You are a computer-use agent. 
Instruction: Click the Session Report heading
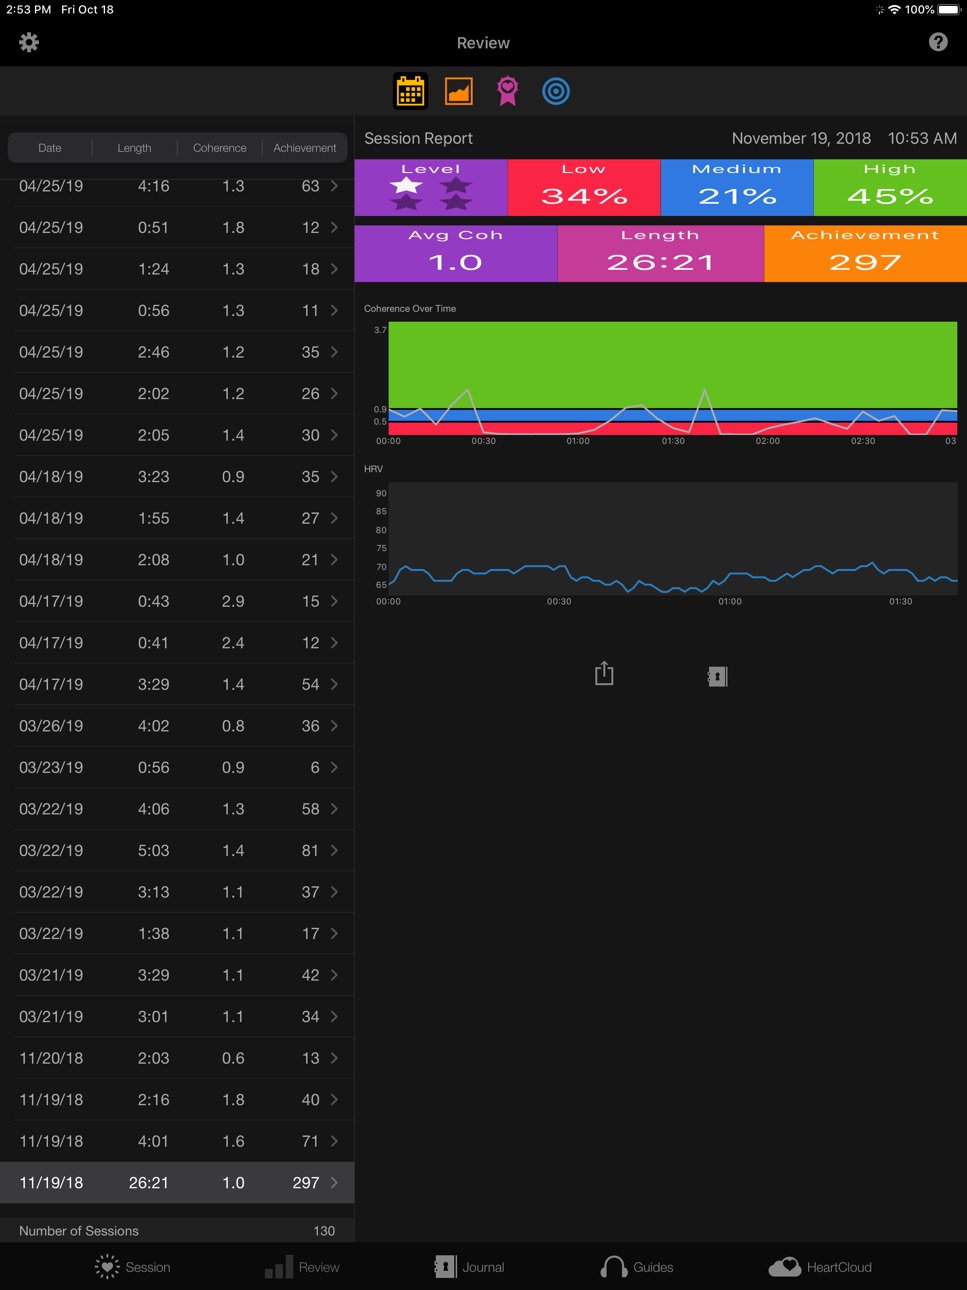coord(418,138)
